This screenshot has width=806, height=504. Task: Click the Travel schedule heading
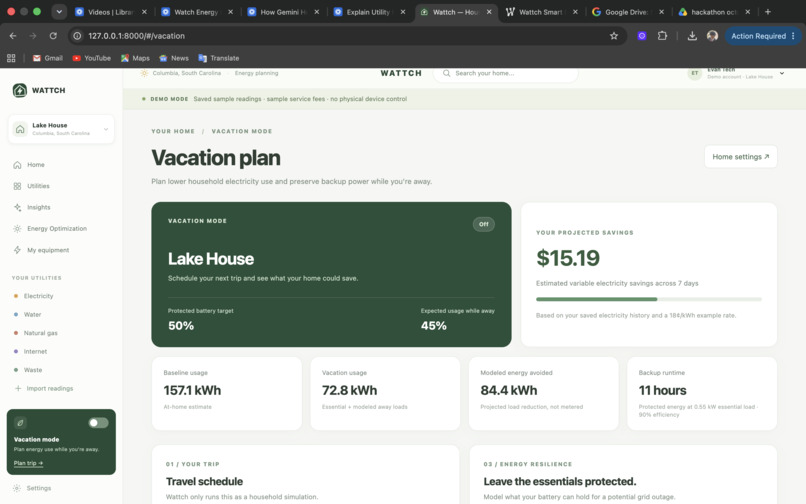point(205,482)
